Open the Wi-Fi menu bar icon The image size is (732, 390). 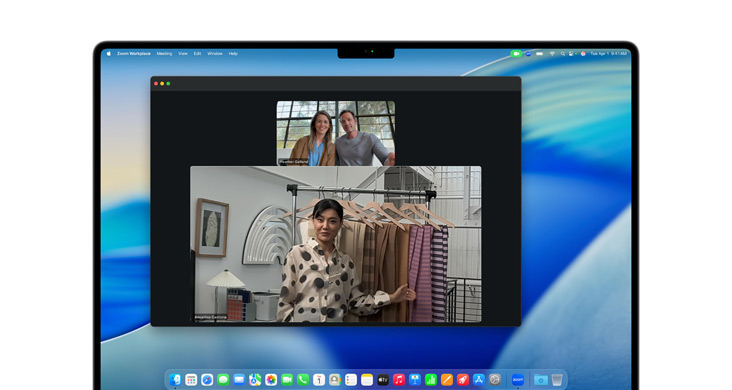[x=552, y=54]
